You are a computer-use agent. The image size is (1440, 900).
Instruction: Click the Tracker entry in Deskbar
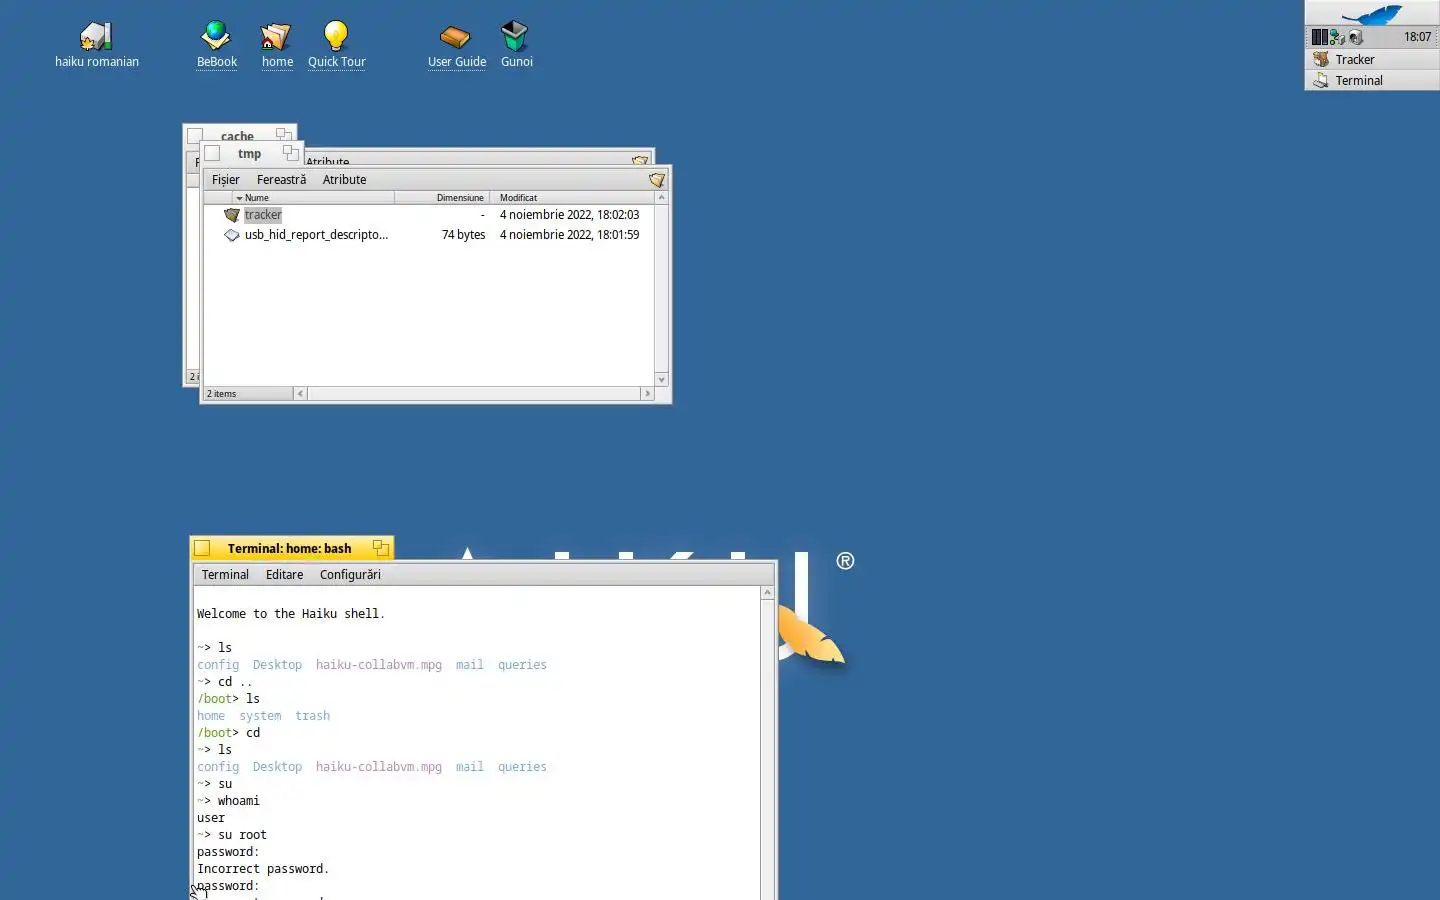pos(1372,59)
